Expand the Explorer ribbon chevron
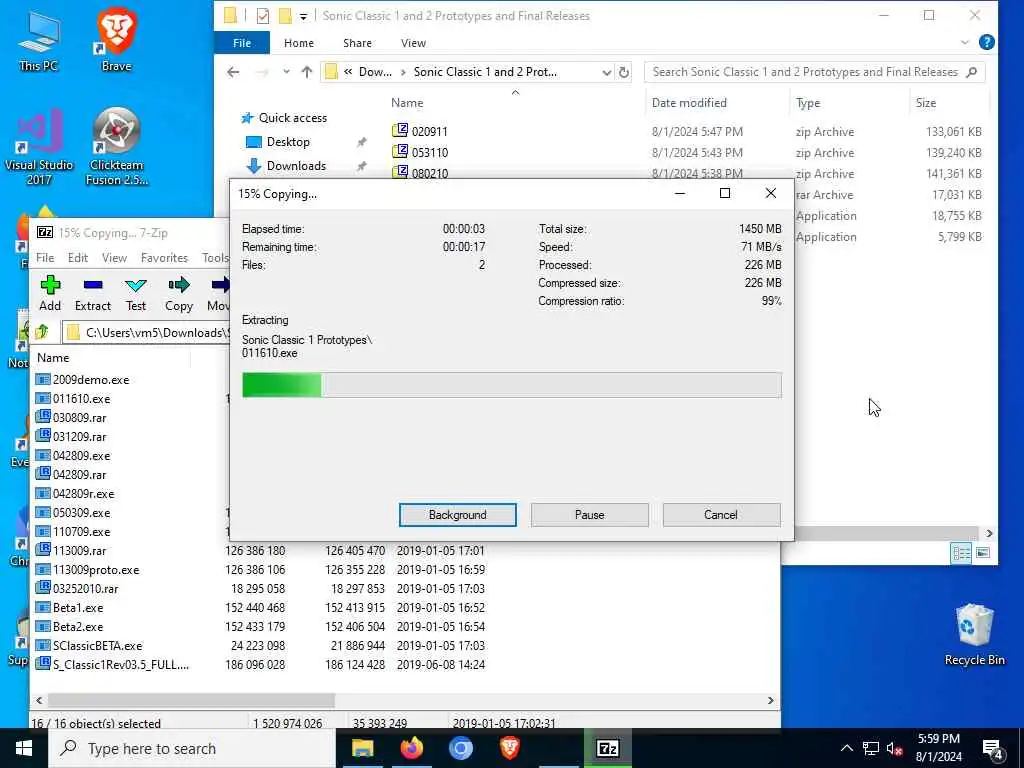This screenshot has height=768, width=1024. (965, 42)
